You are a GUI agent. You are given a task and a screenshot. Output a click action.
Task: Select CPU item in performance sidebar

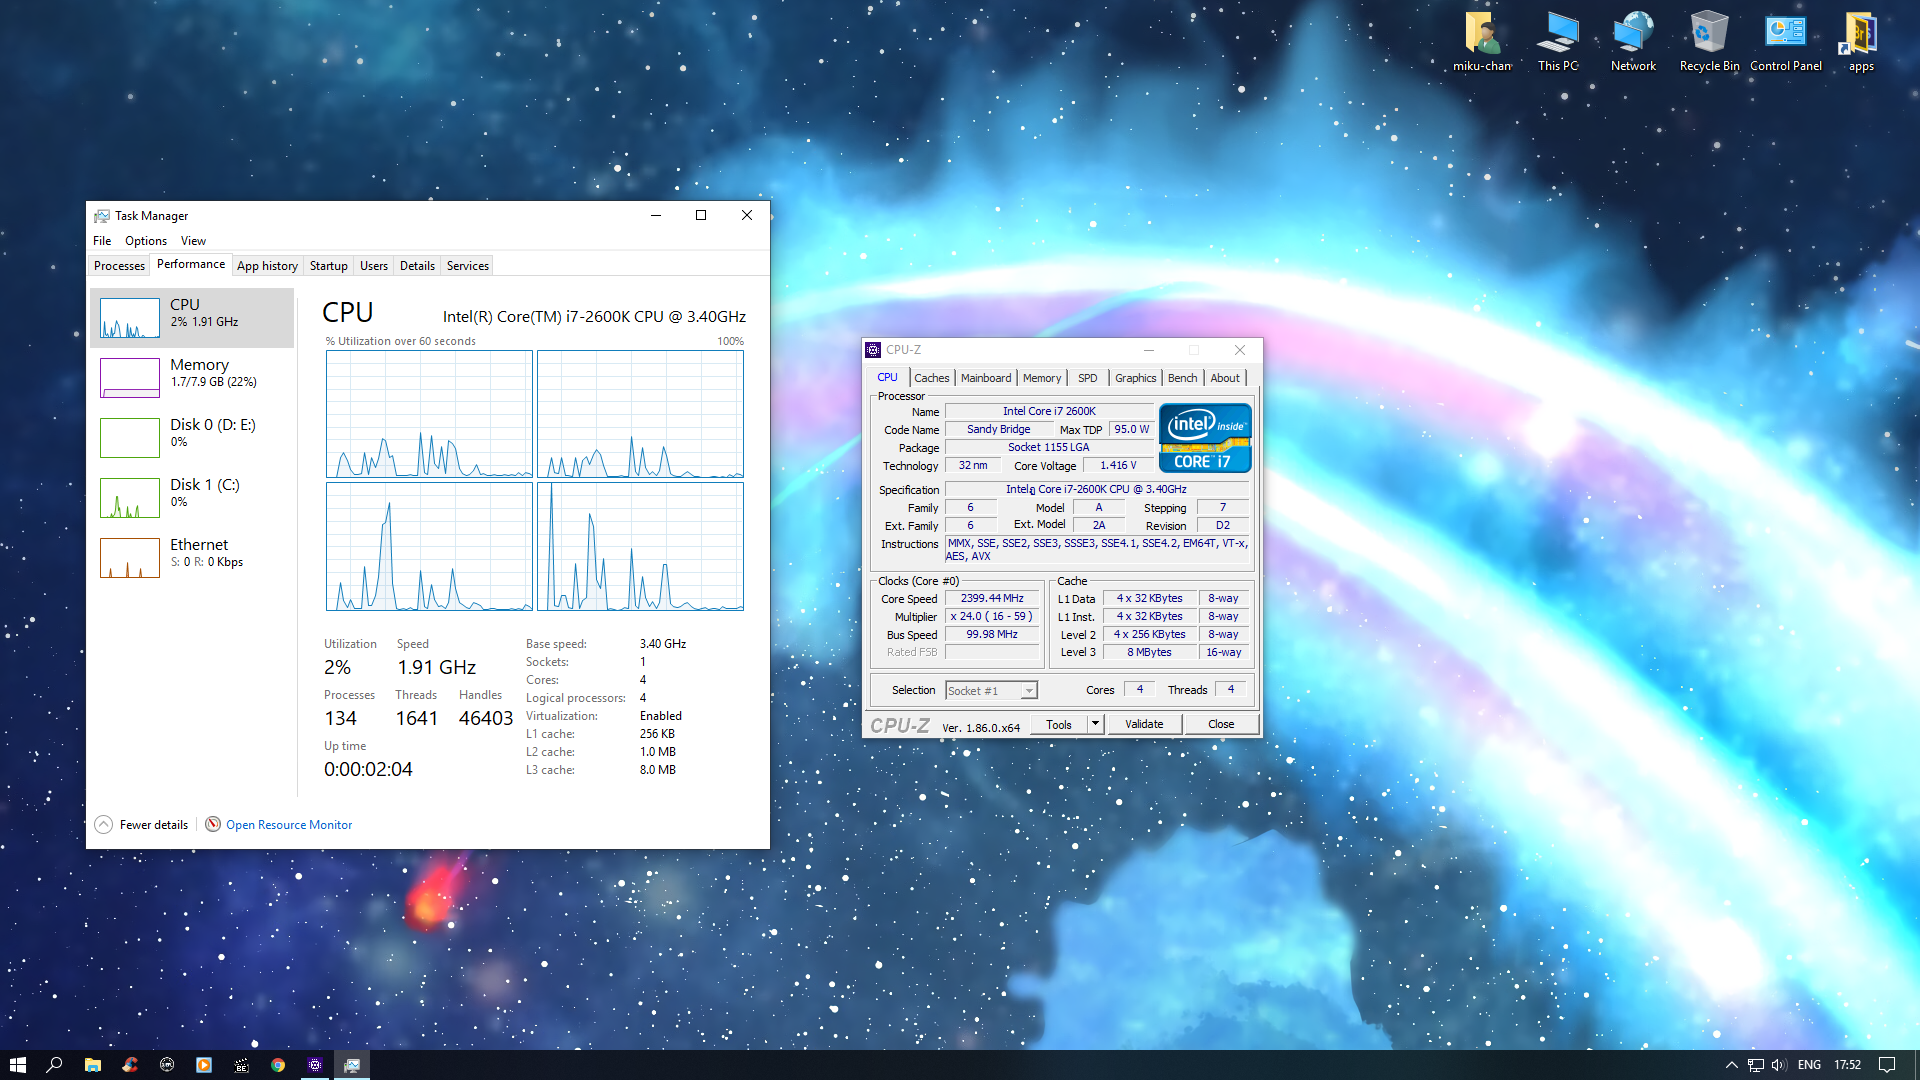192,318
